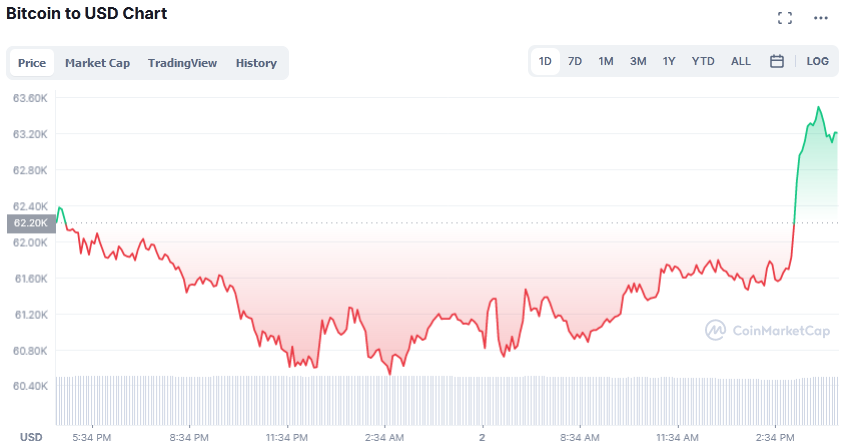Click the green peak of the price line
The height and width of the screenshot is (447, 841).
tap(819, 107)
